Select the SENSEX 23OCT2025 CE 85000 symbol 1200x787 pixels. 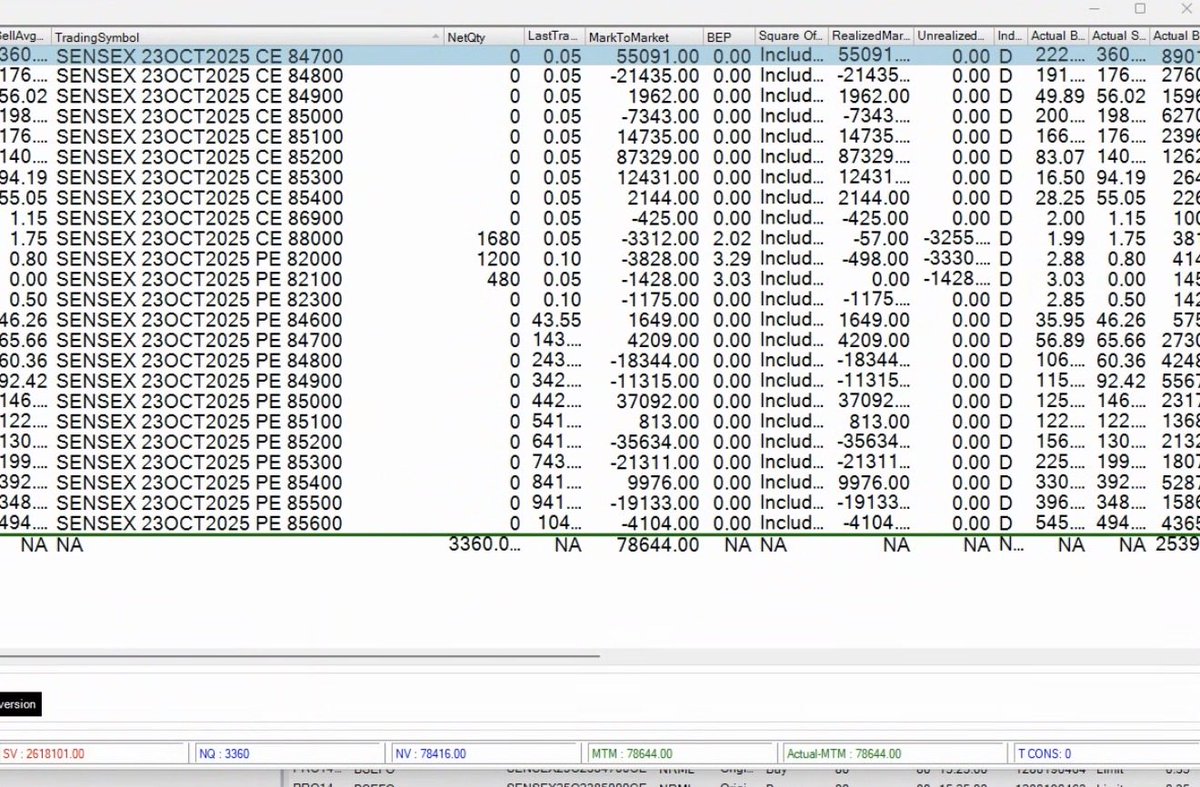(x=199, y=116)
